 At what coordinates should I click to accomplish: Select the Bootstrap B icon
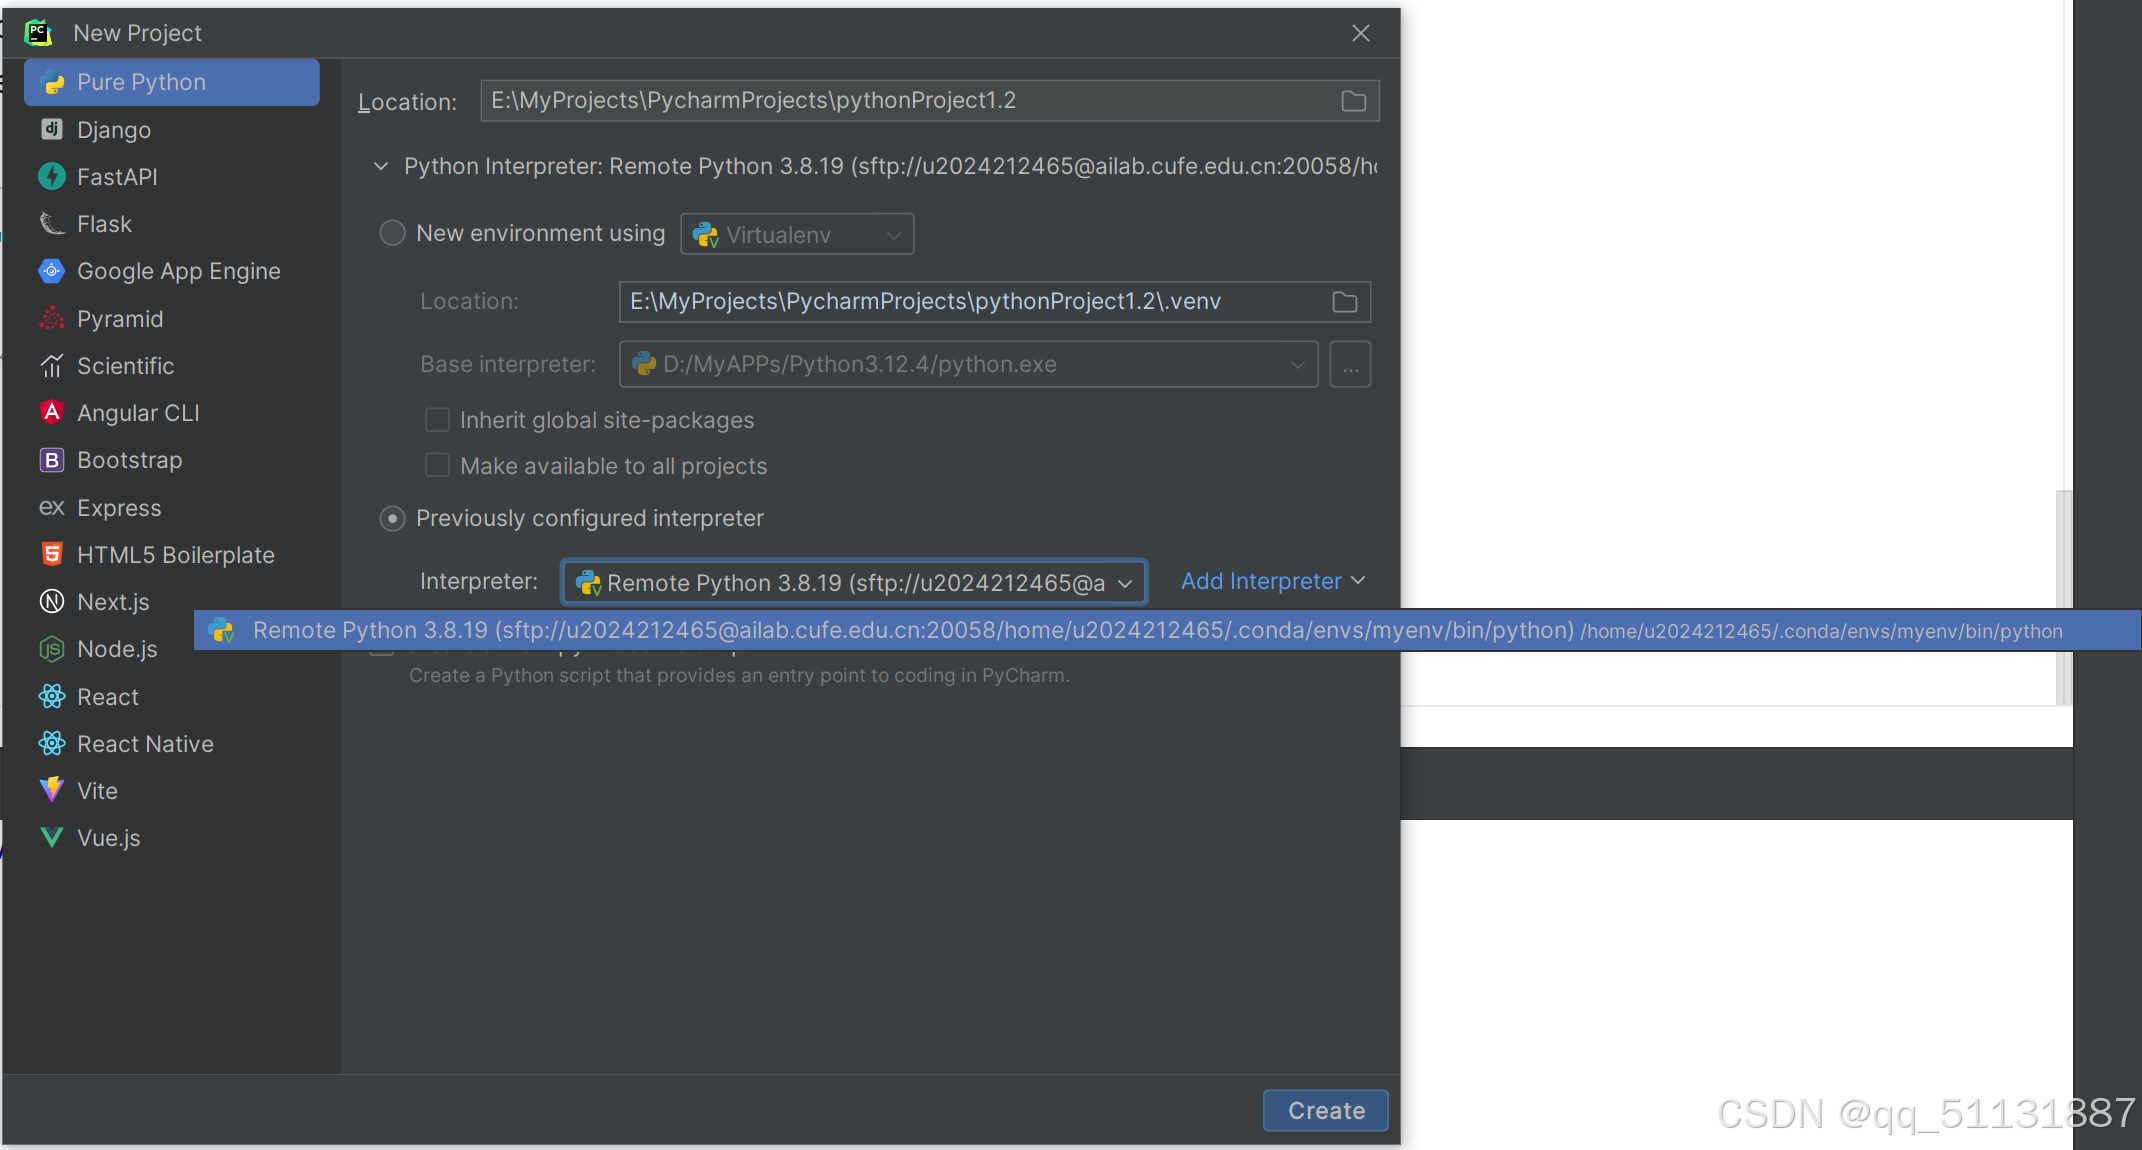click(x=52, y=460)
